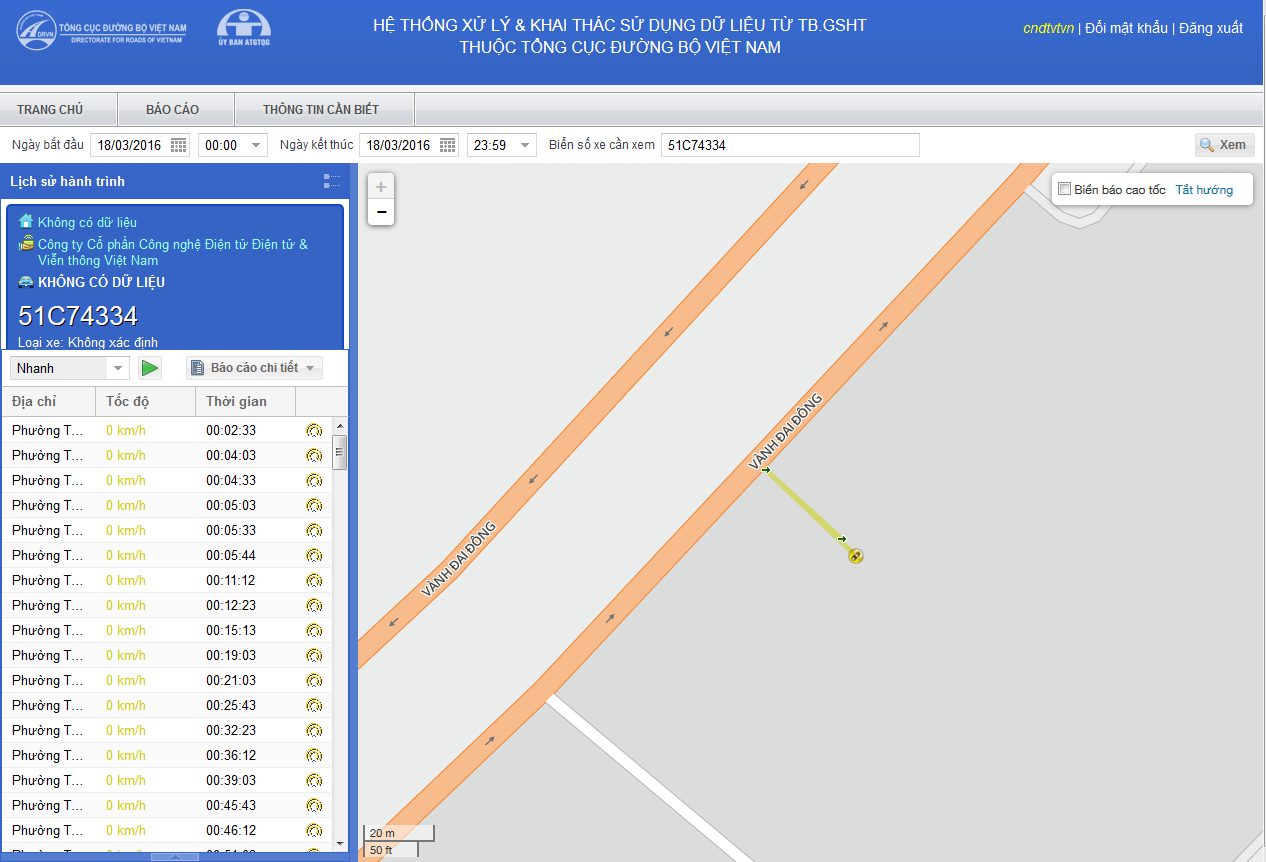Click the end date field 18/03/2016
Screen dimensions: 1266x862
tap(398, 145)
